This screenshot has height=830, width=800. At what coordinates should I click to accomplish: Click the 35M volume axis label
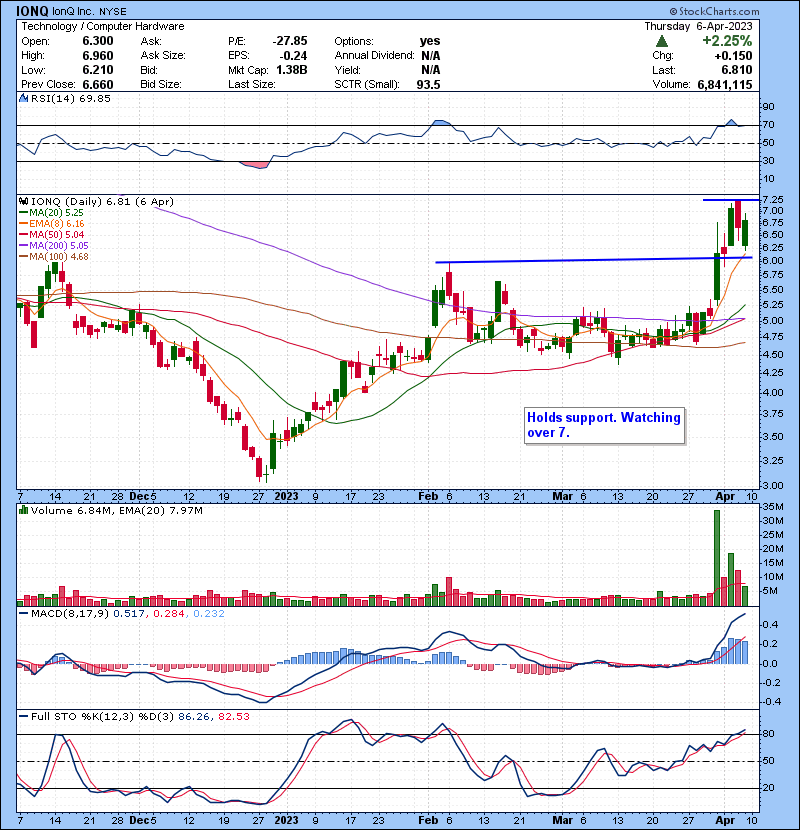tap(773, 507)
